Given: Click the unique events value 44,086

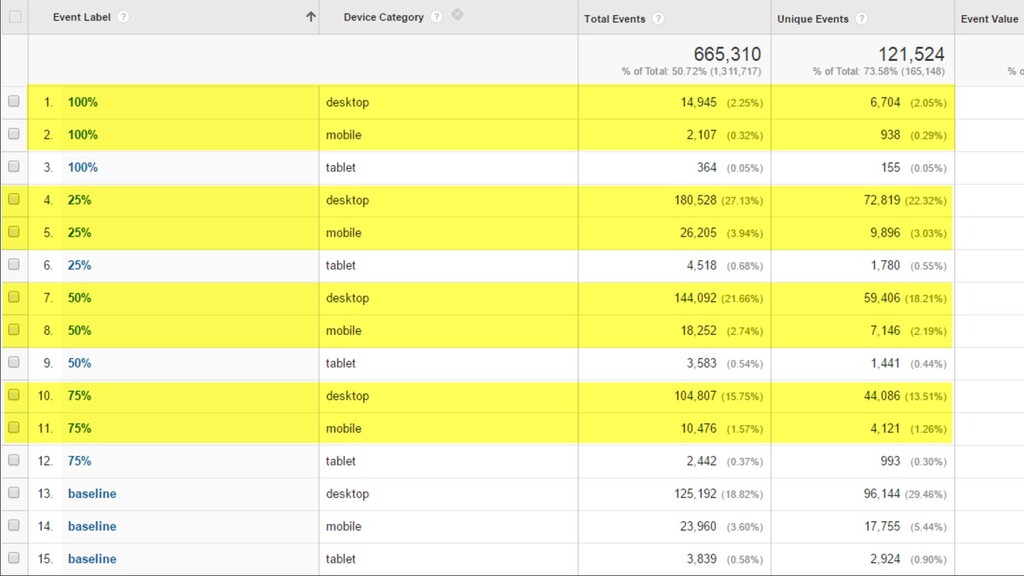Looking at the screenshot, I should (882, 396).
